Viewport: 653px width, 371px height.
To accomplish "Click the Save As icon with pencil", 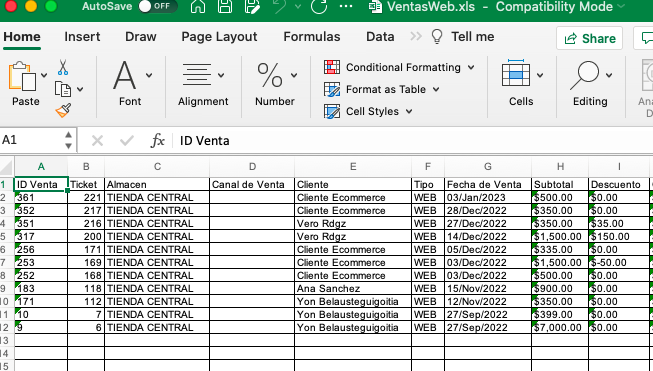I will (252, 6).
